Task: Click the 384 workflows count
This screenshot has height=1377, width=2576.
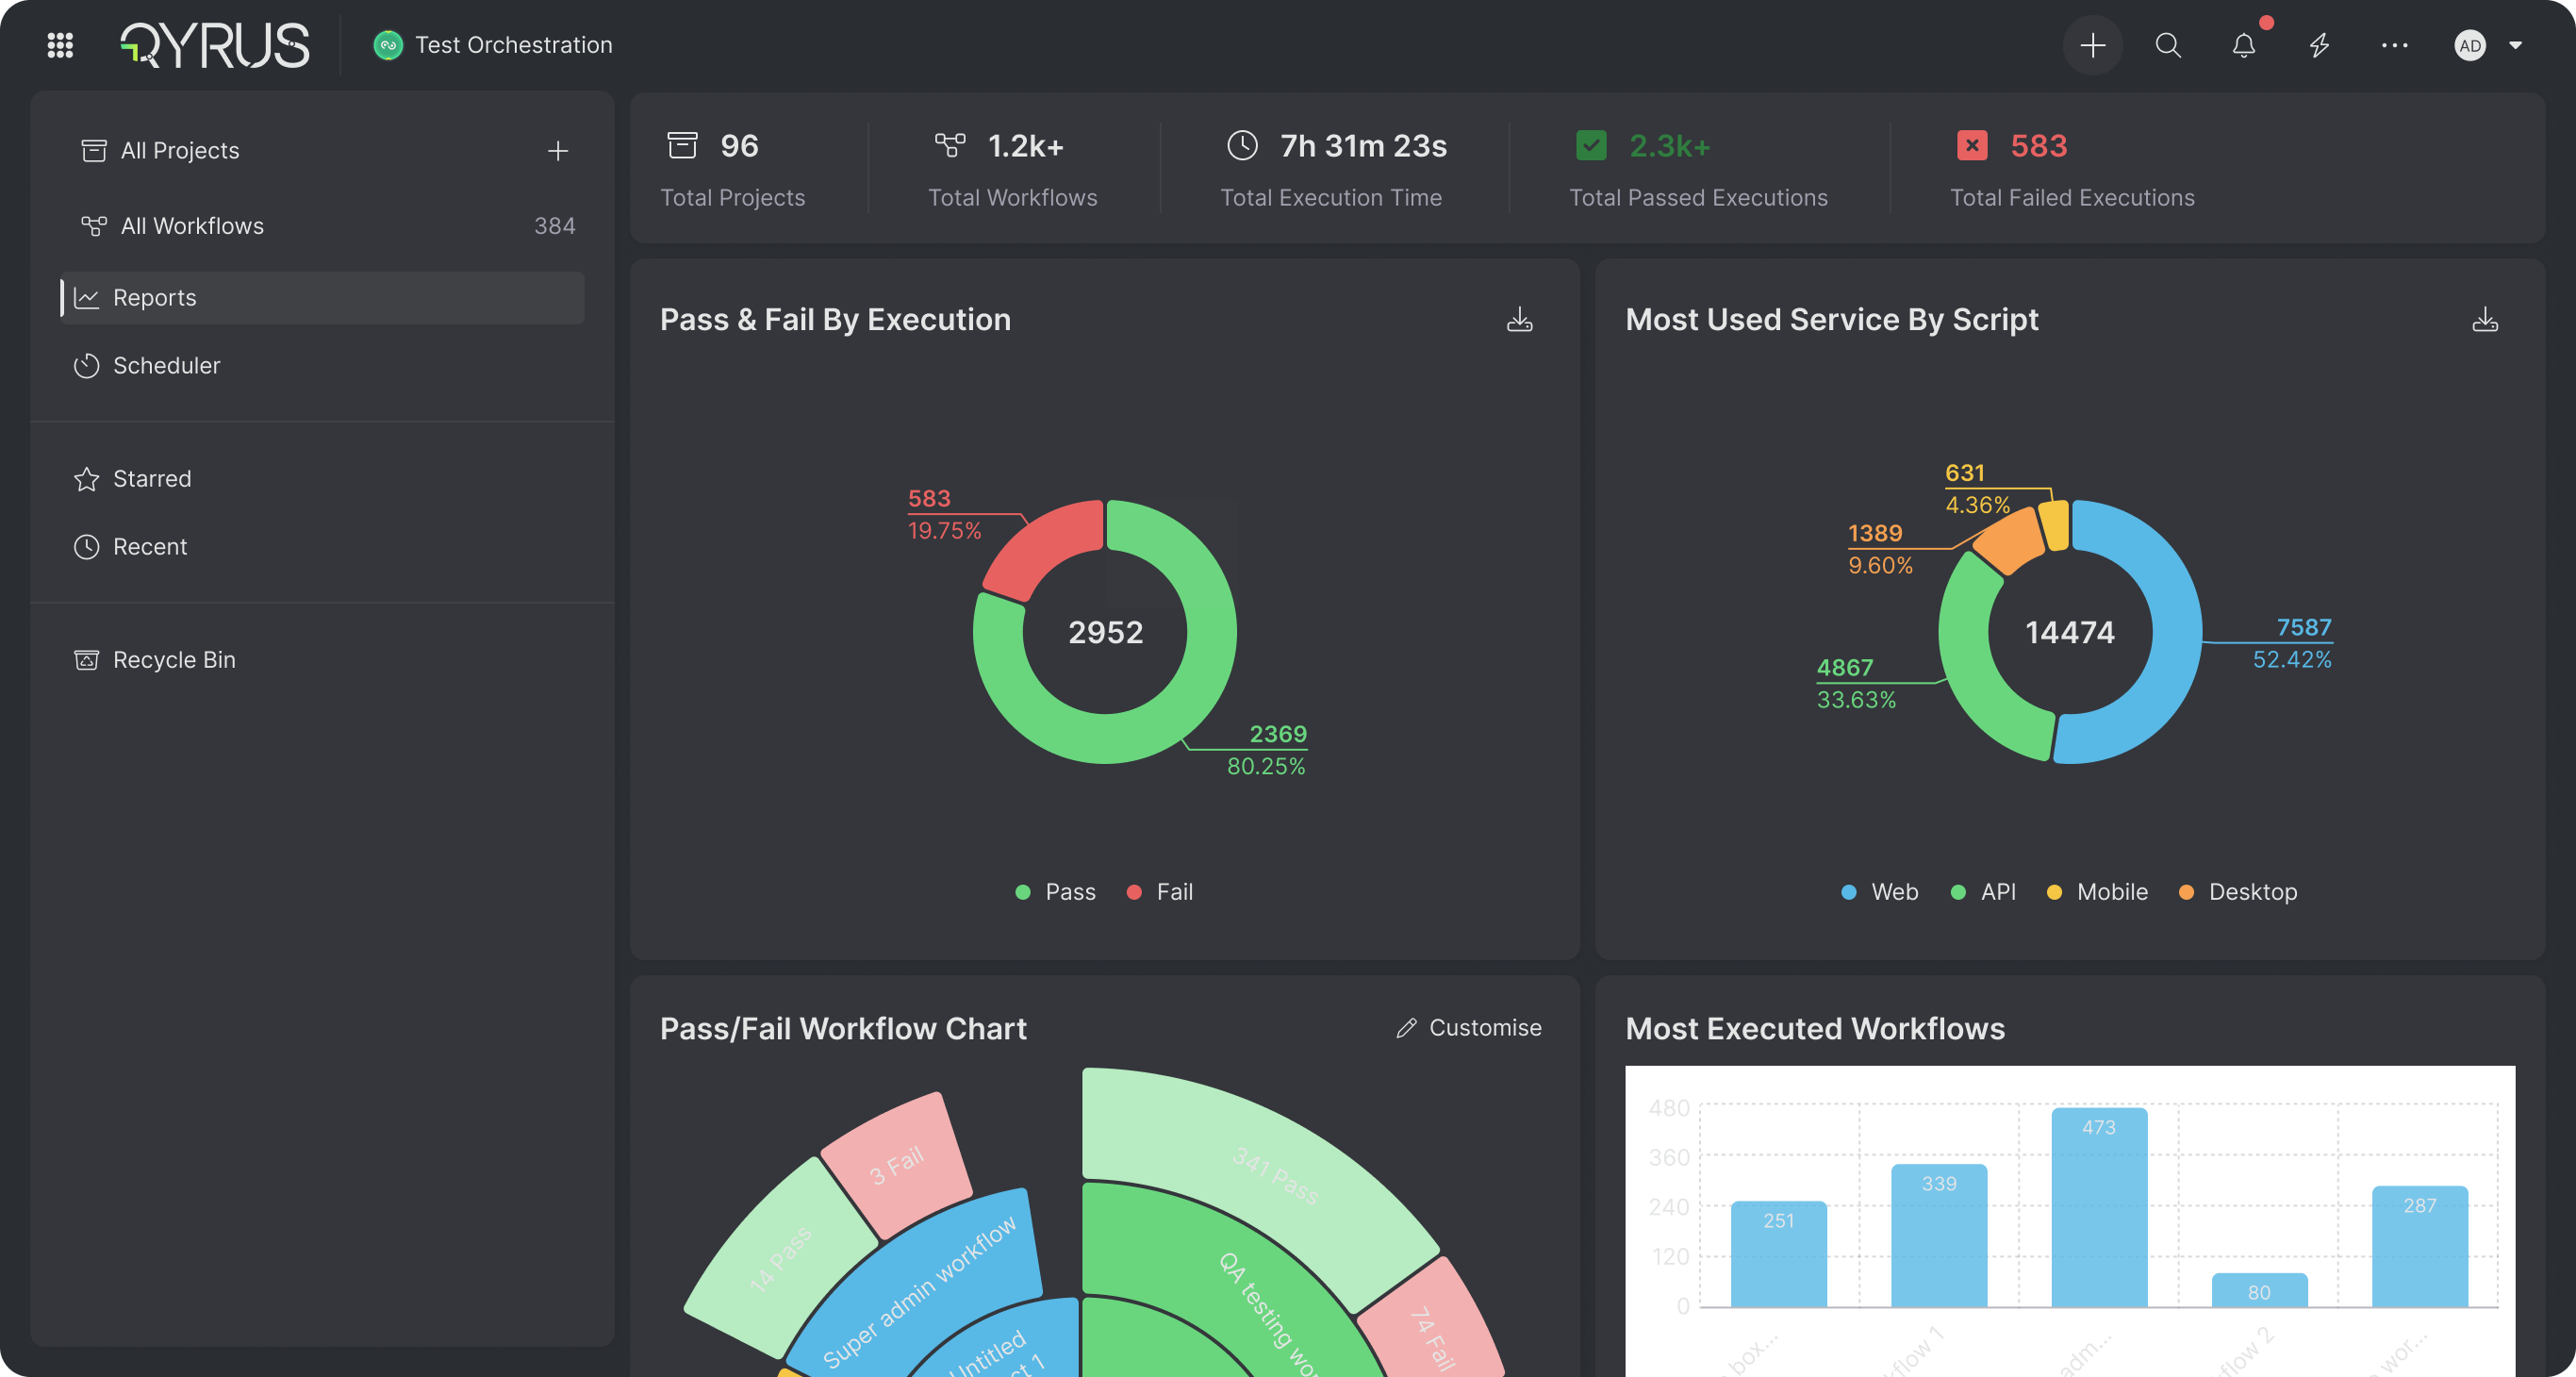Action: [x=554, y=226]
